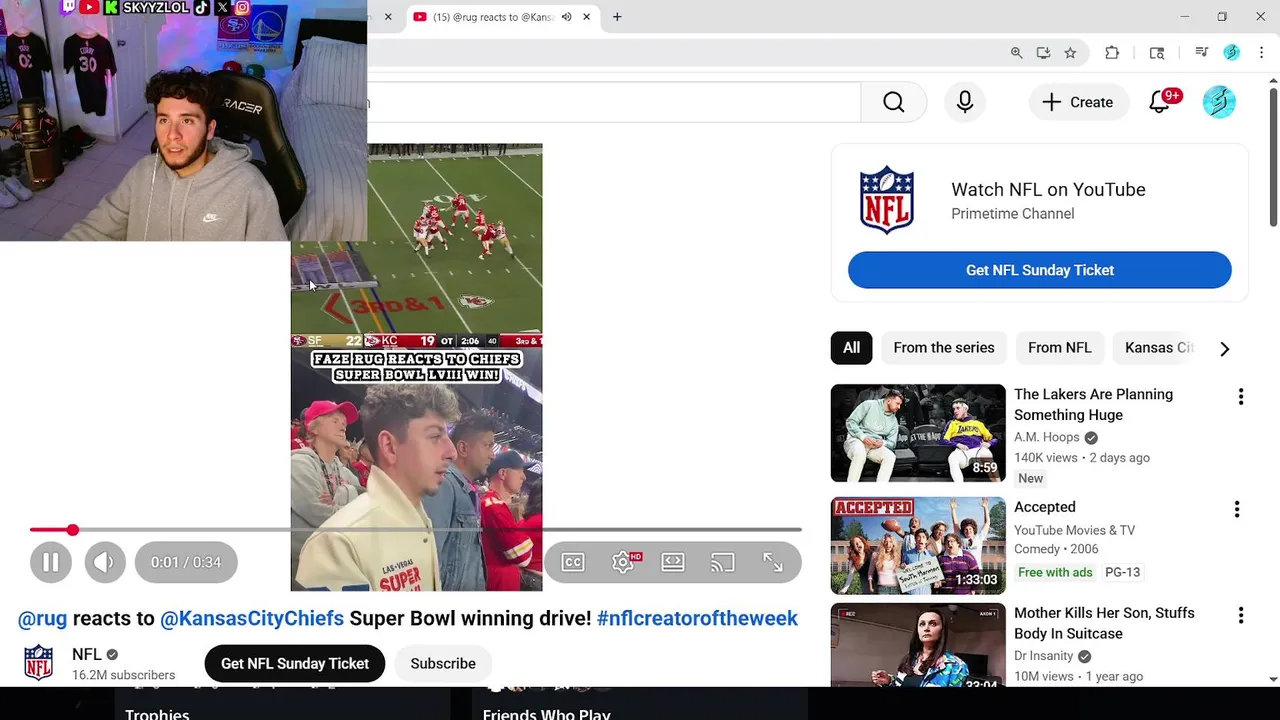
Task: Click the YouTube search input field
Action: point(613,102)
